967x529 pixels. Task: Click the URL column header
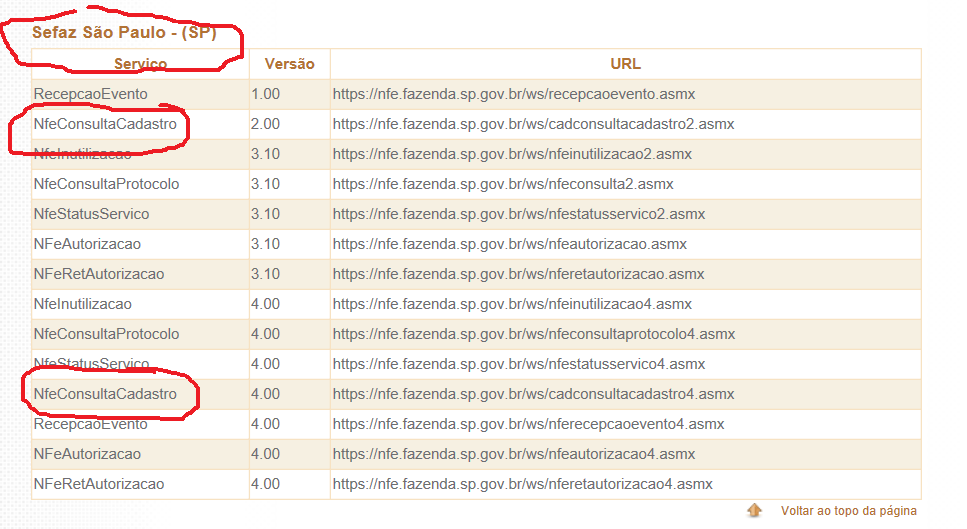point(625,64)
